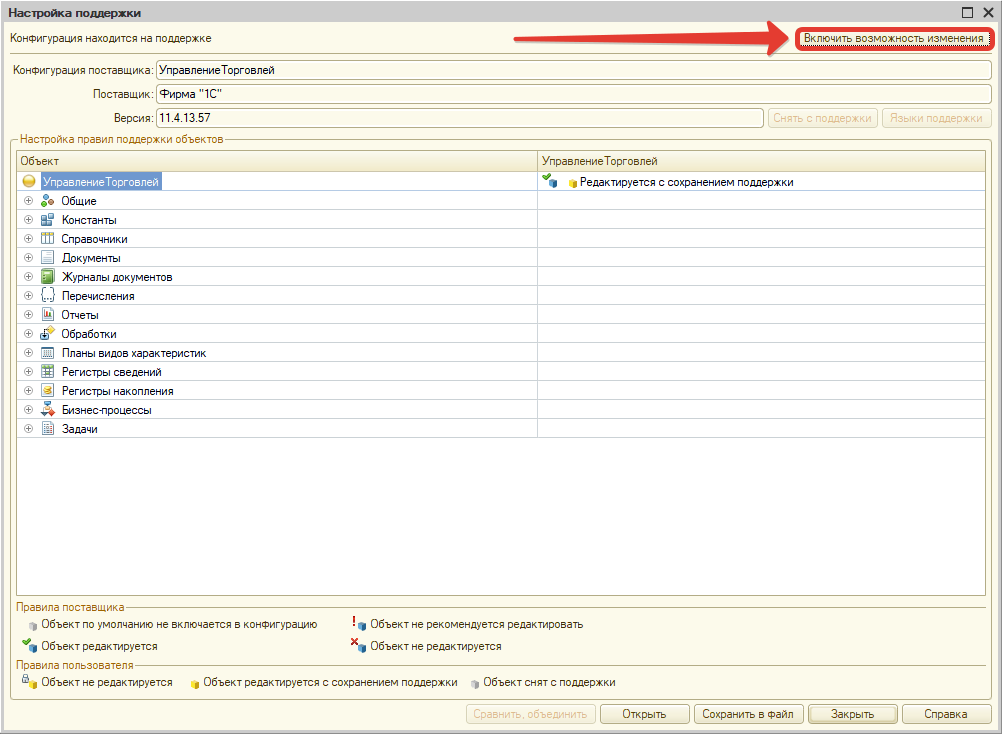Click the Документы tree icon
Image resolution: width=1002 pixels, height=734 pixels.
47,258
